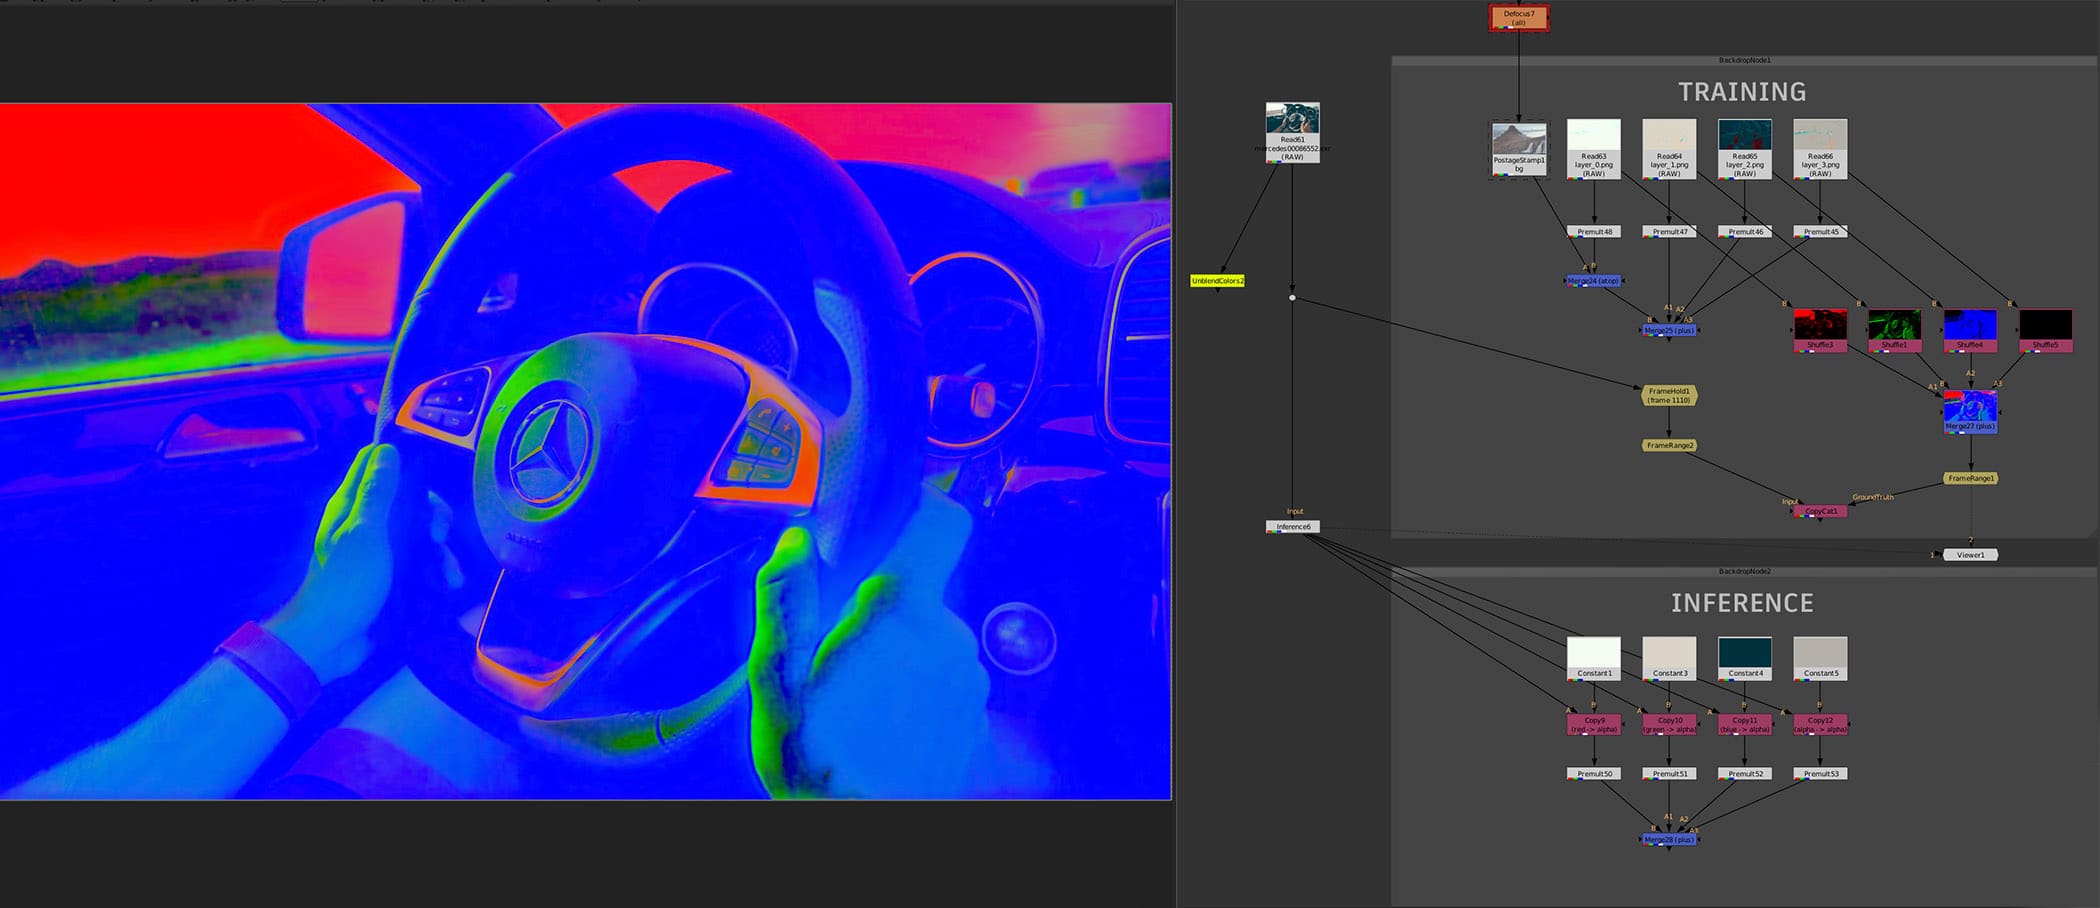Select the Merge27 (plus) node
This screenshot has width=2100, height=908.
point(1970,412)
